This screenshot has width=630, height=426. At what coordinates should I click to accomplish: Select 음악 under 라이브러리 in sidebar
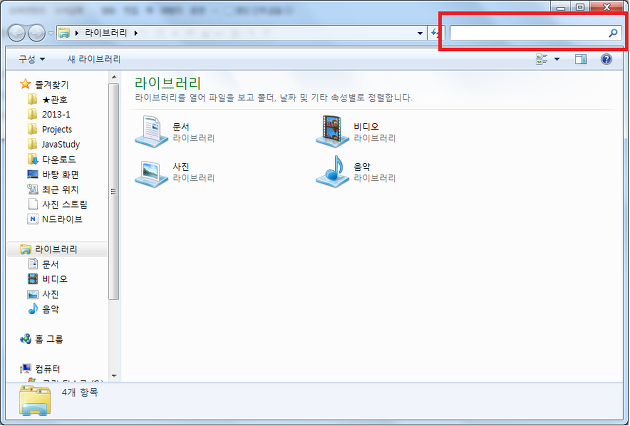pyautogui.click(x=51, y=309)
